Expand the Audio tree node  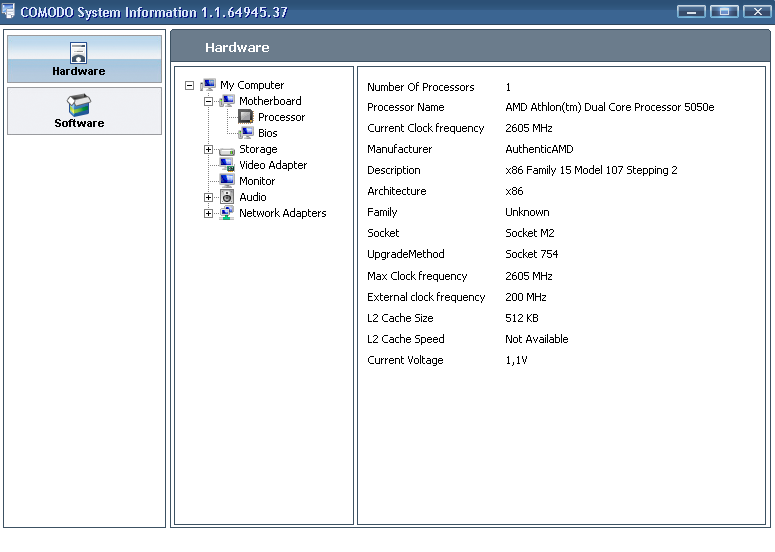click(209, 197)
